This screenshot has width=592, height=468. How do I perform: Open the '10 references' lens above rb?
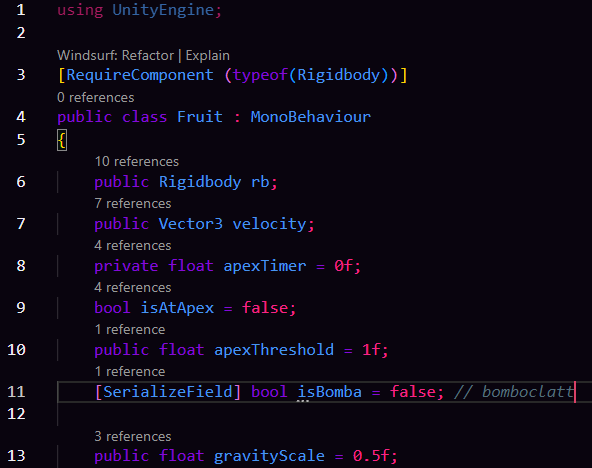(137, 162)
